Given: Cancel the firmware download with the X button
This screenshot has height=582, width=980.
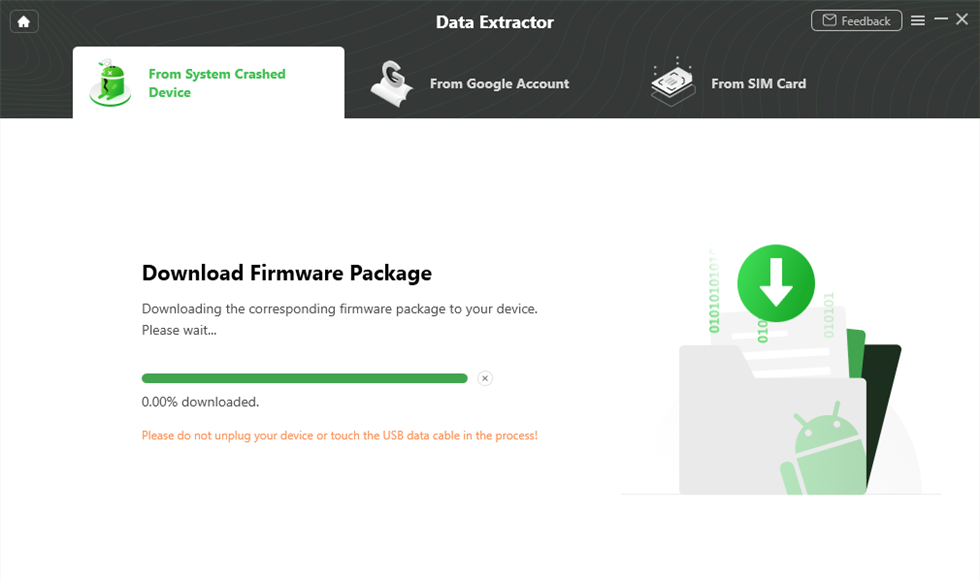Looking at the screenshot, I should [485, 378].
